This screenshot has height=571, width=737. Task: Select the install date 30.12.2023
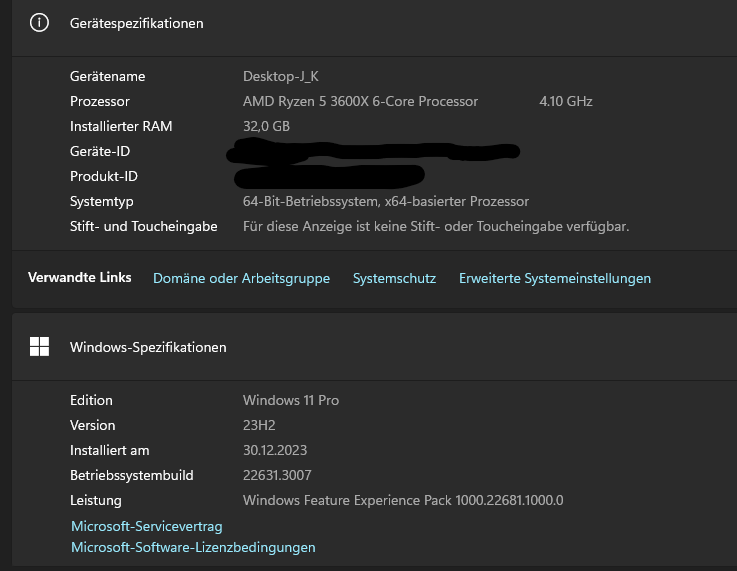click(274, 450)
